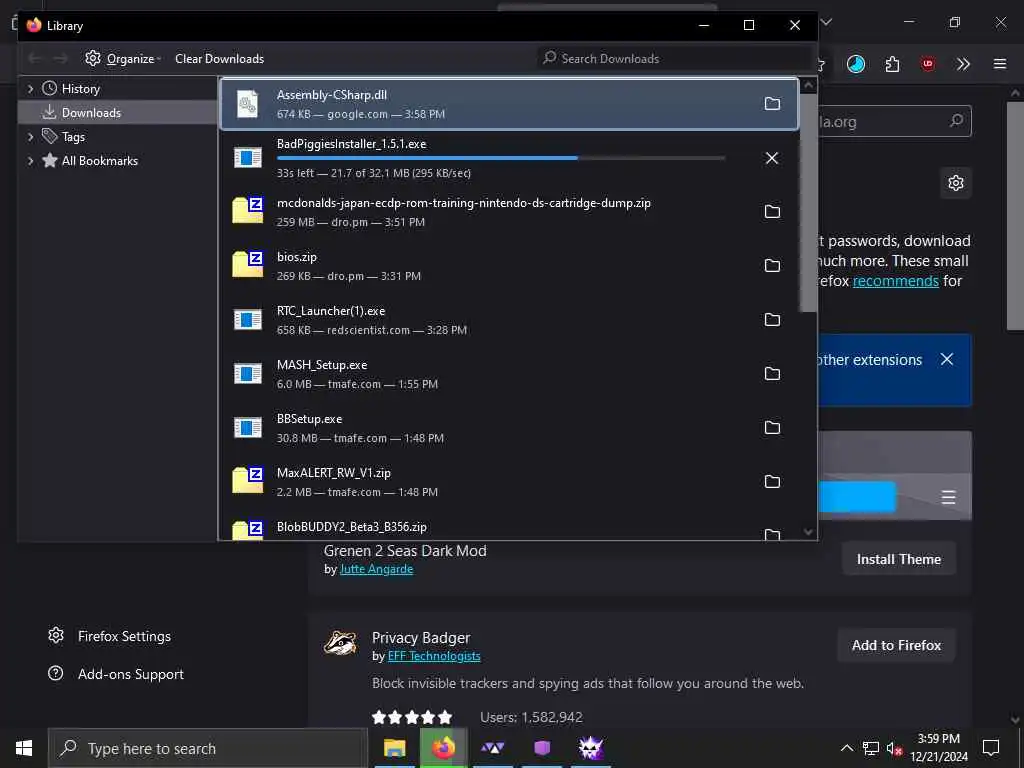Open Jutte Angarde author link
This screenshot has height=768, width=1024.
click(x=376, y=569)
